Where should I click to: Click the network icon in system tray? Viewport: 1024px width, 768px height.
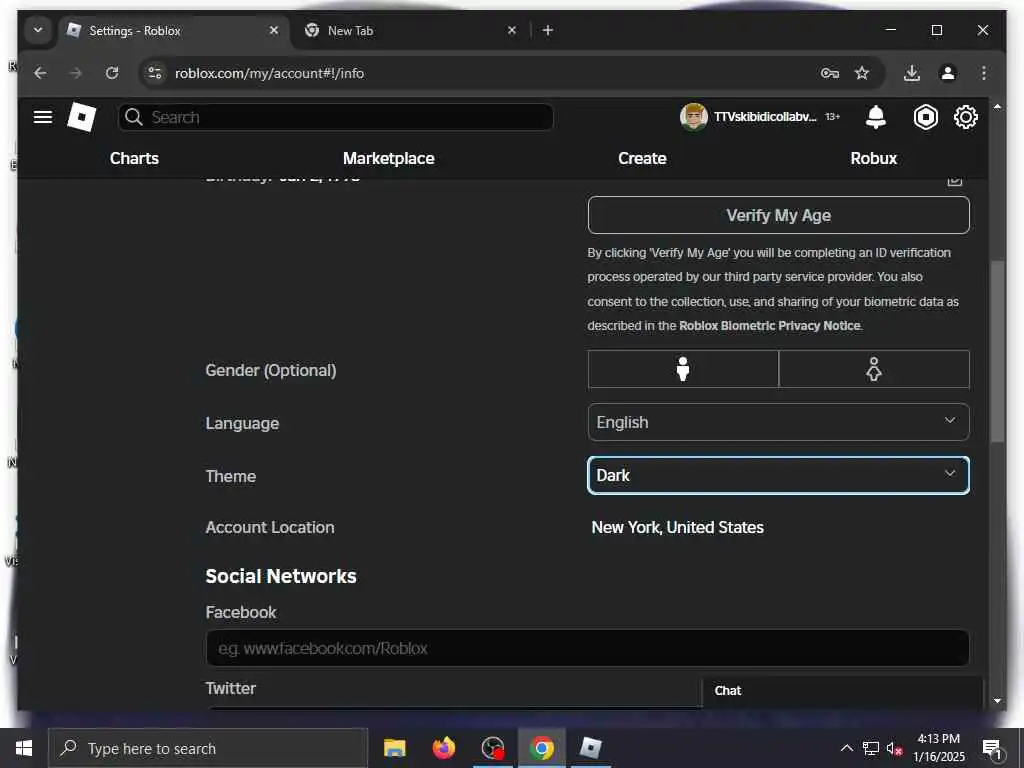[x=871, y=748]
